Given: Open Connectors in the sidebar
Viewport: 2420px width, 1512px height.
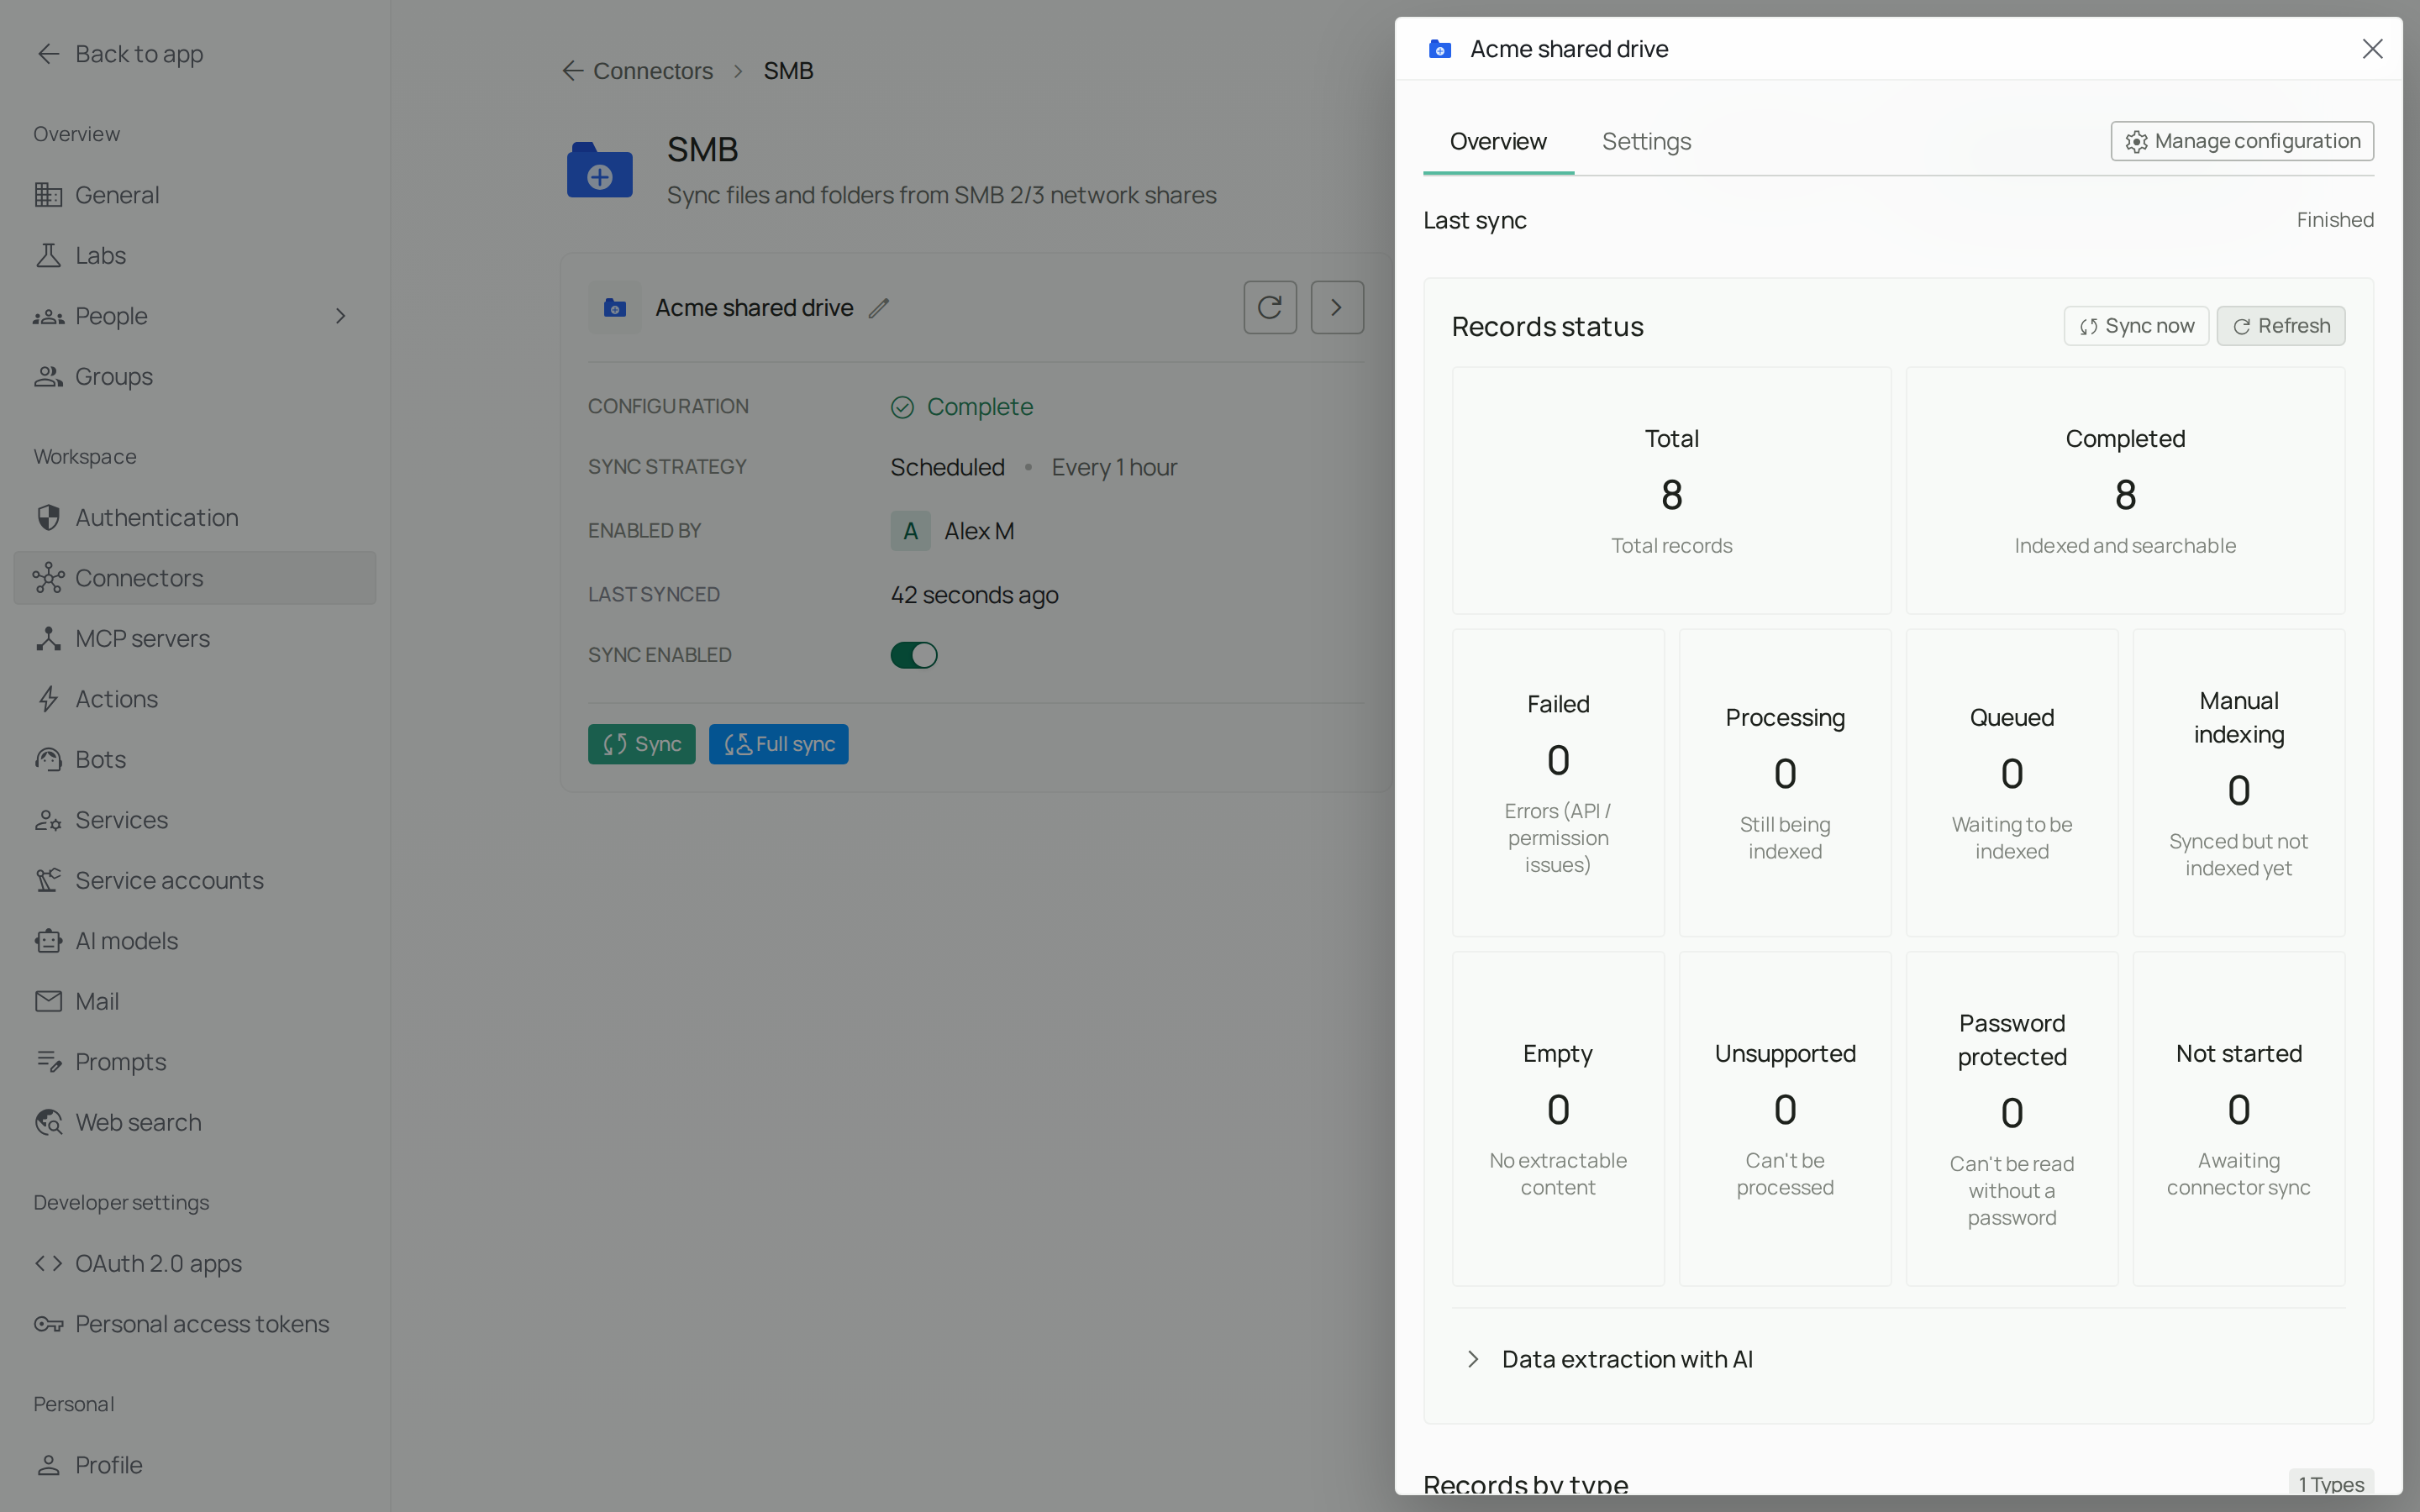Looking at the screenshot, I should pyautogui.click(x=195, y=578).
